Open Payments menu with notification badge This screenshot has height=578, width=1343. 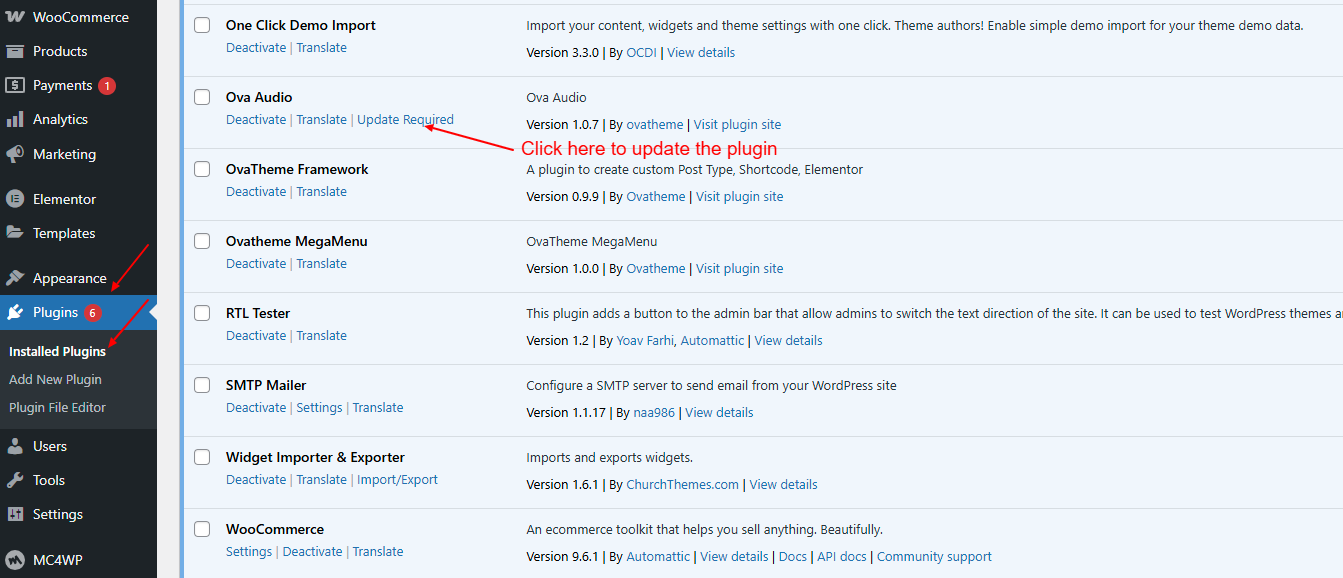[62, 85]
